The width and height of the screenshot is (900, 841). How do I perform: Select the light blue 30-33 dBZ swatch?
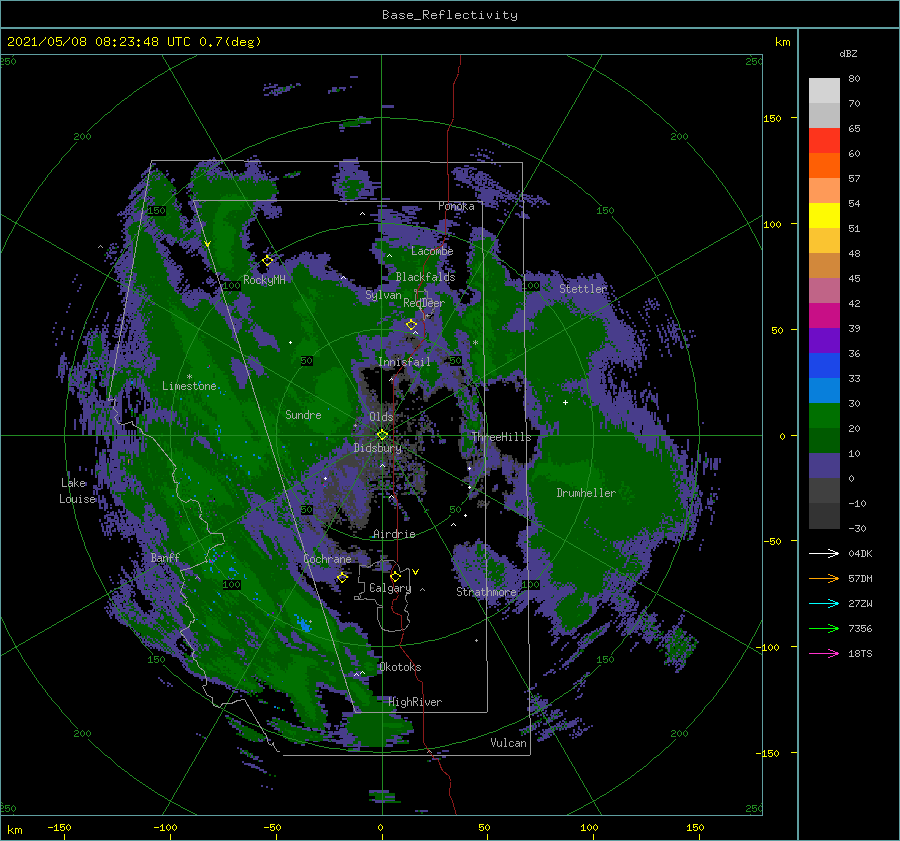click(824, 390)
